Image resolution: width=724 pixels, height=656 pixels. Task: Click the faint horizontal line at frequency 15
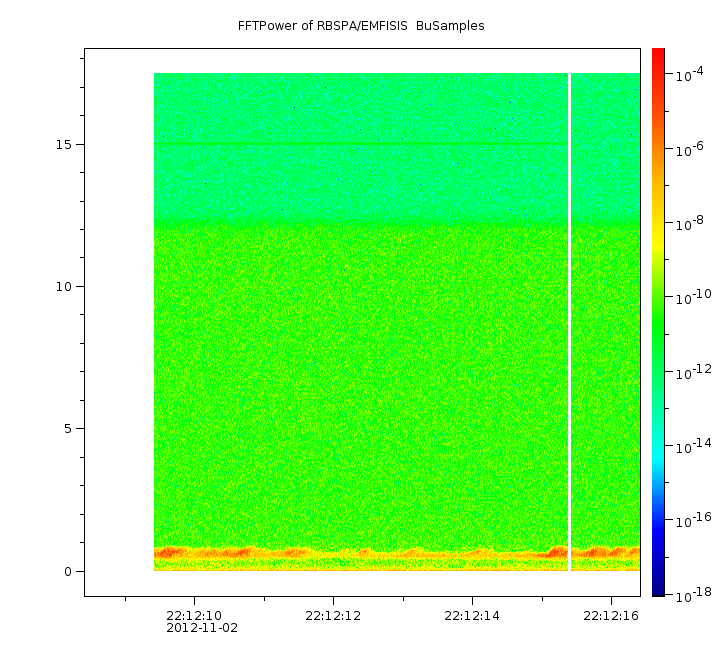tap(360, 145)
